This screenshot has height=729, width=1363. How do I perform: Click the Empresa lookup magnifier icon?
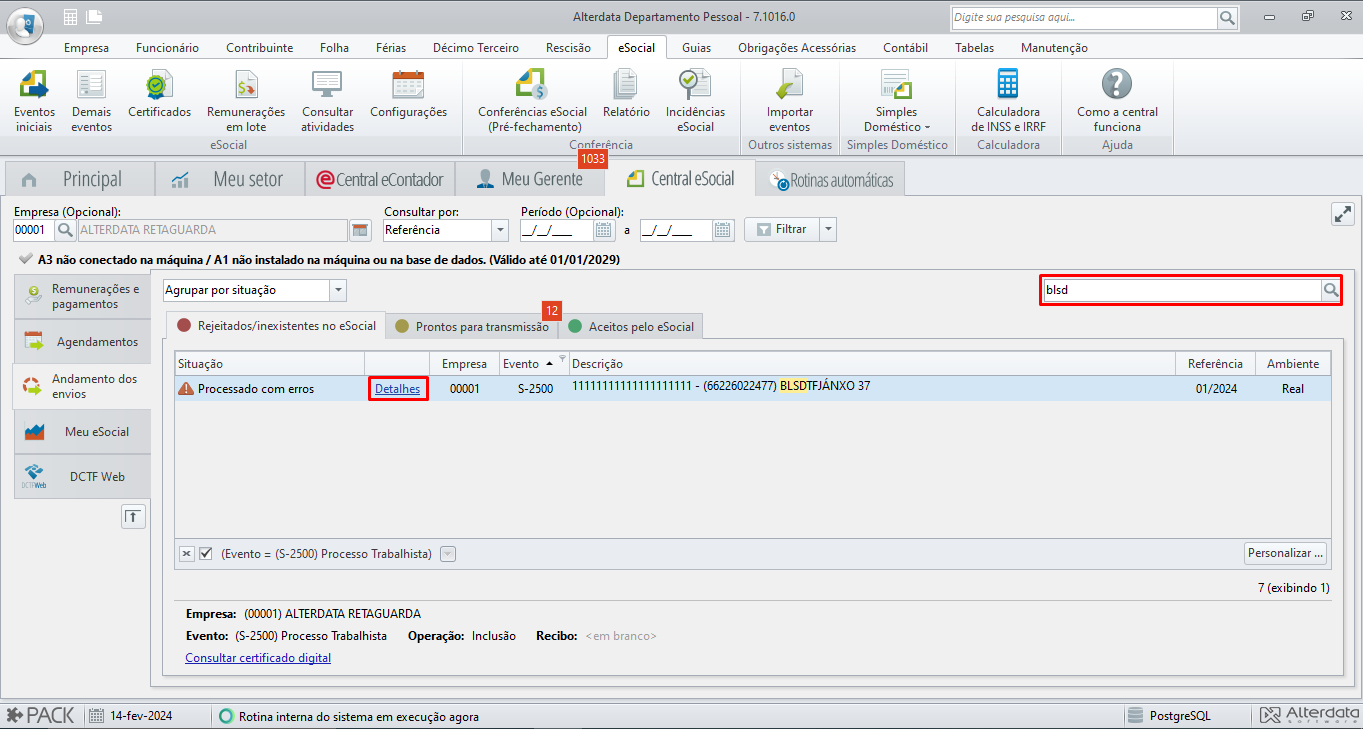tap(65, 230)
